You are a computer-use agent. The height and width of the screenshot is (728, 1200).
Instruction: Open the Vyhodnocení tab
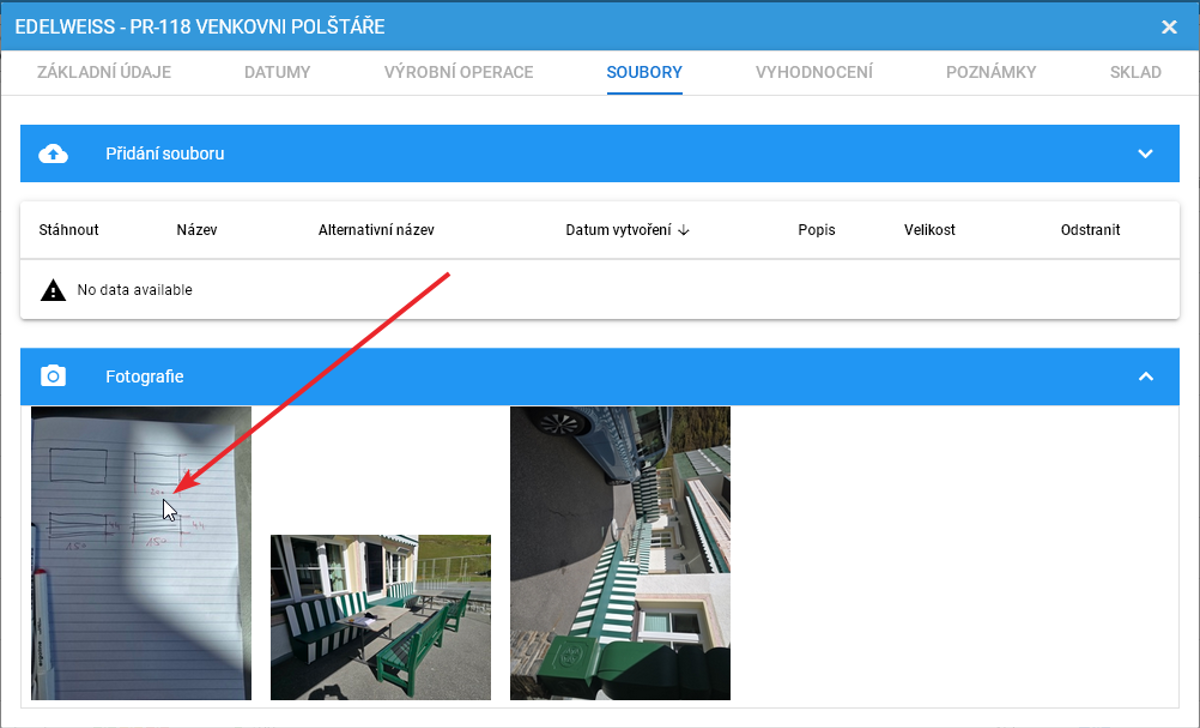[814, 72]
